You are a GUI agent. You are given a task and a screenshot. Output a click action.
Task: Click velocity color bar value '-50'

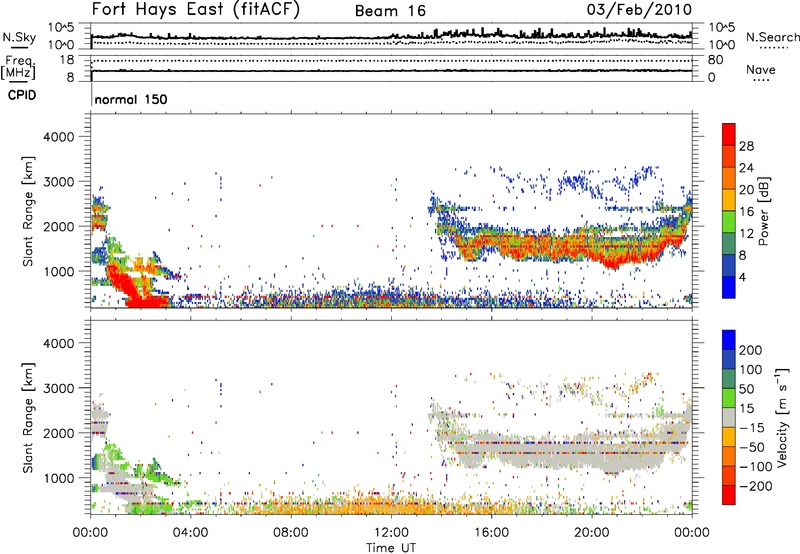tap(752, 447)
